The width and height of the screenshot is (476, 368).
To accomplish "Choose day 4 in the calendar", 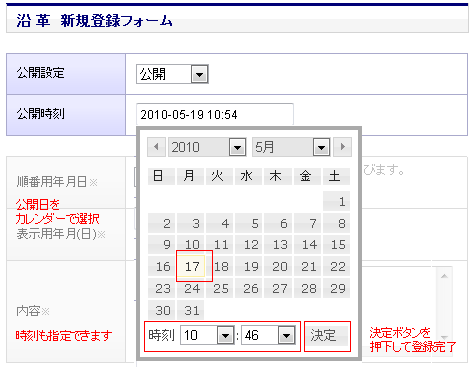I will [220, 223].
